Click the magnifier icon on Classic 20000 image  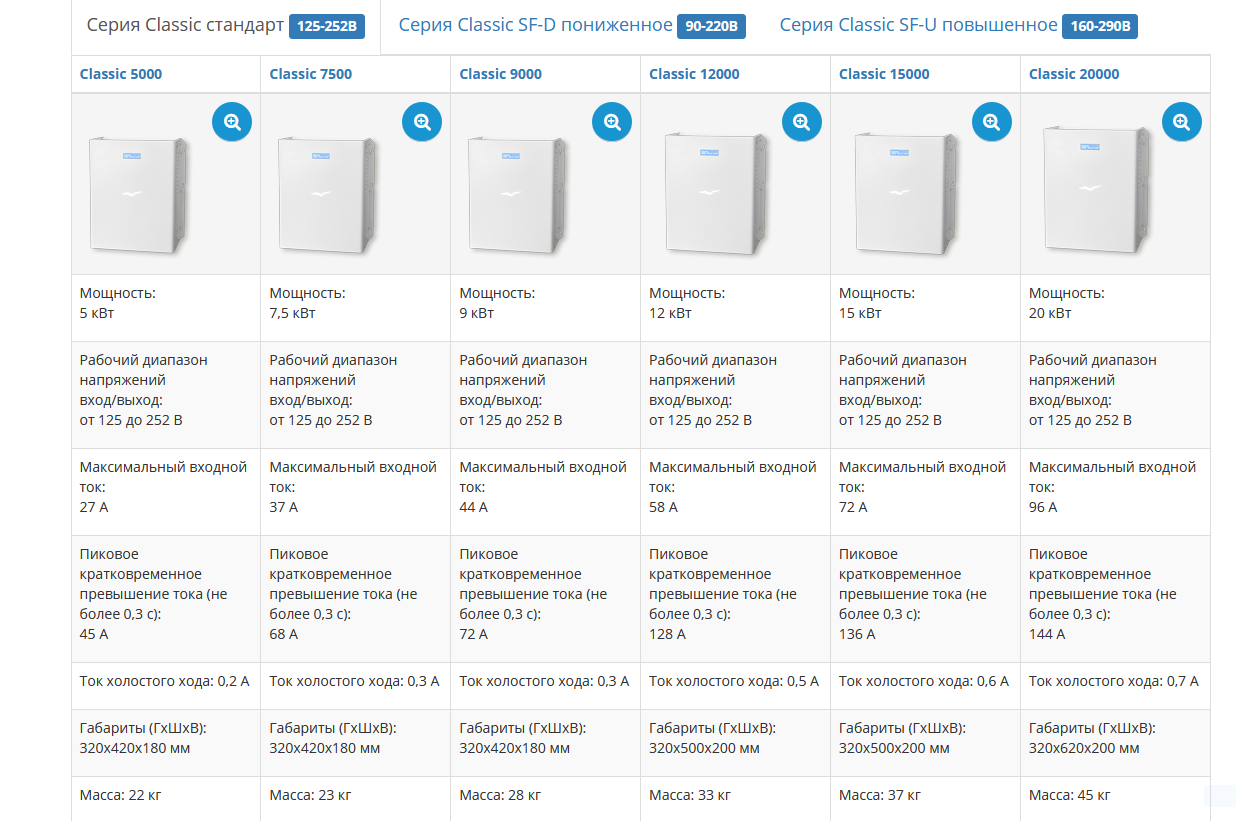click(x=1181, y=122)
